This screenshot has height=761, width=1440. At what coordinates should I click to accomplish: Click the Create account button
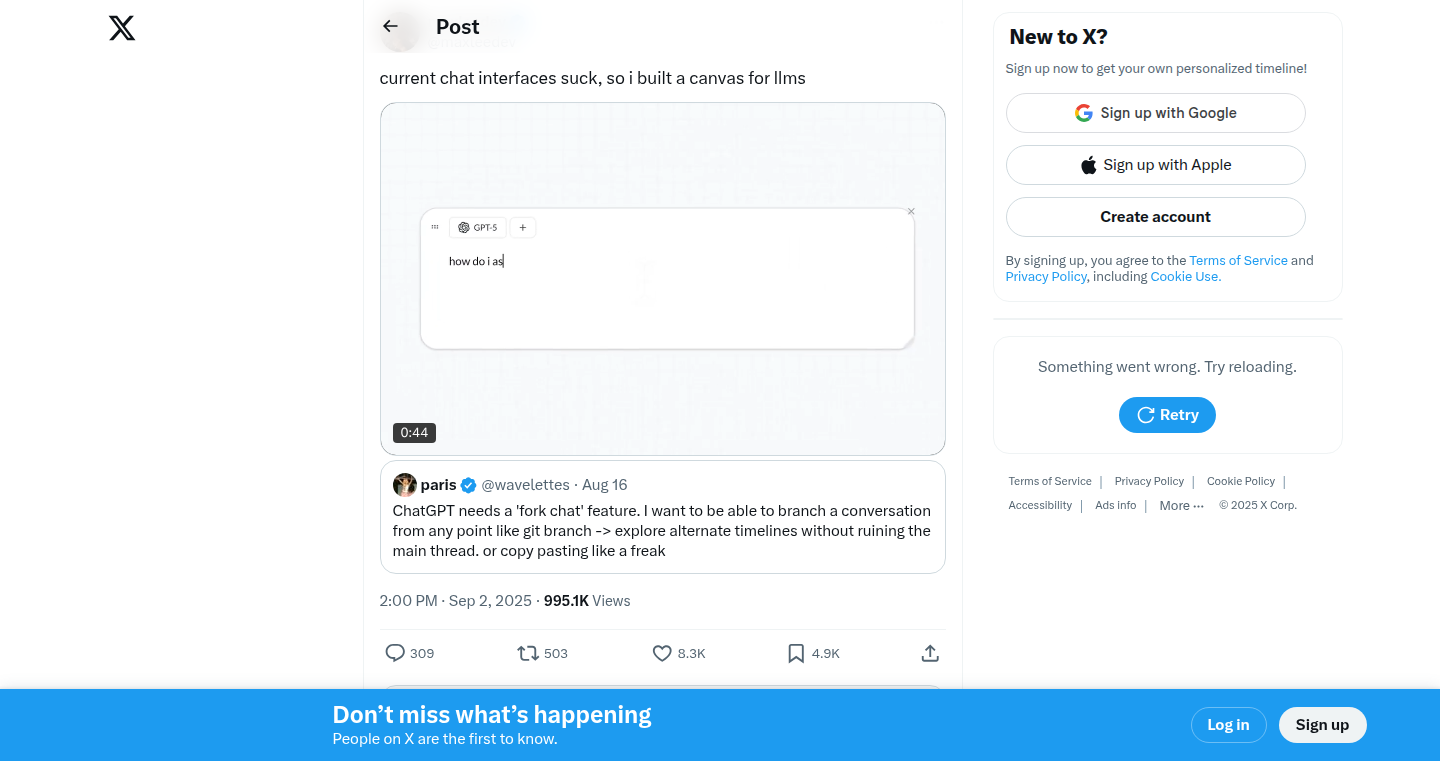point(1155,217)
